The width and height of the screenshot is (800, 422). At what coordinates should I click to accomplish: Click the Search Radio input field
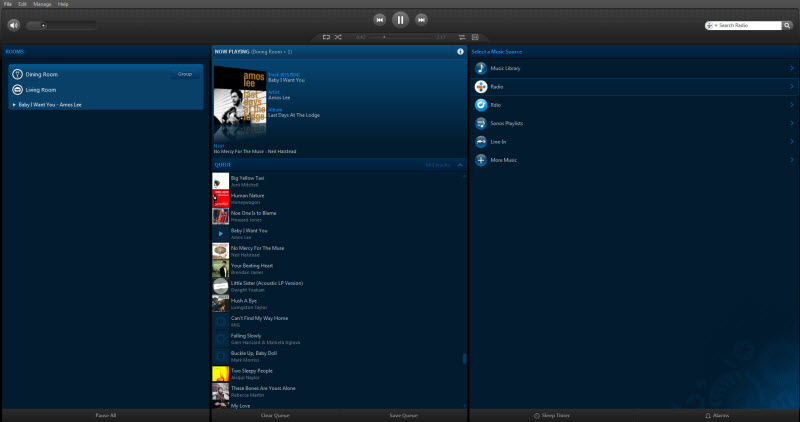coord(745,24)
